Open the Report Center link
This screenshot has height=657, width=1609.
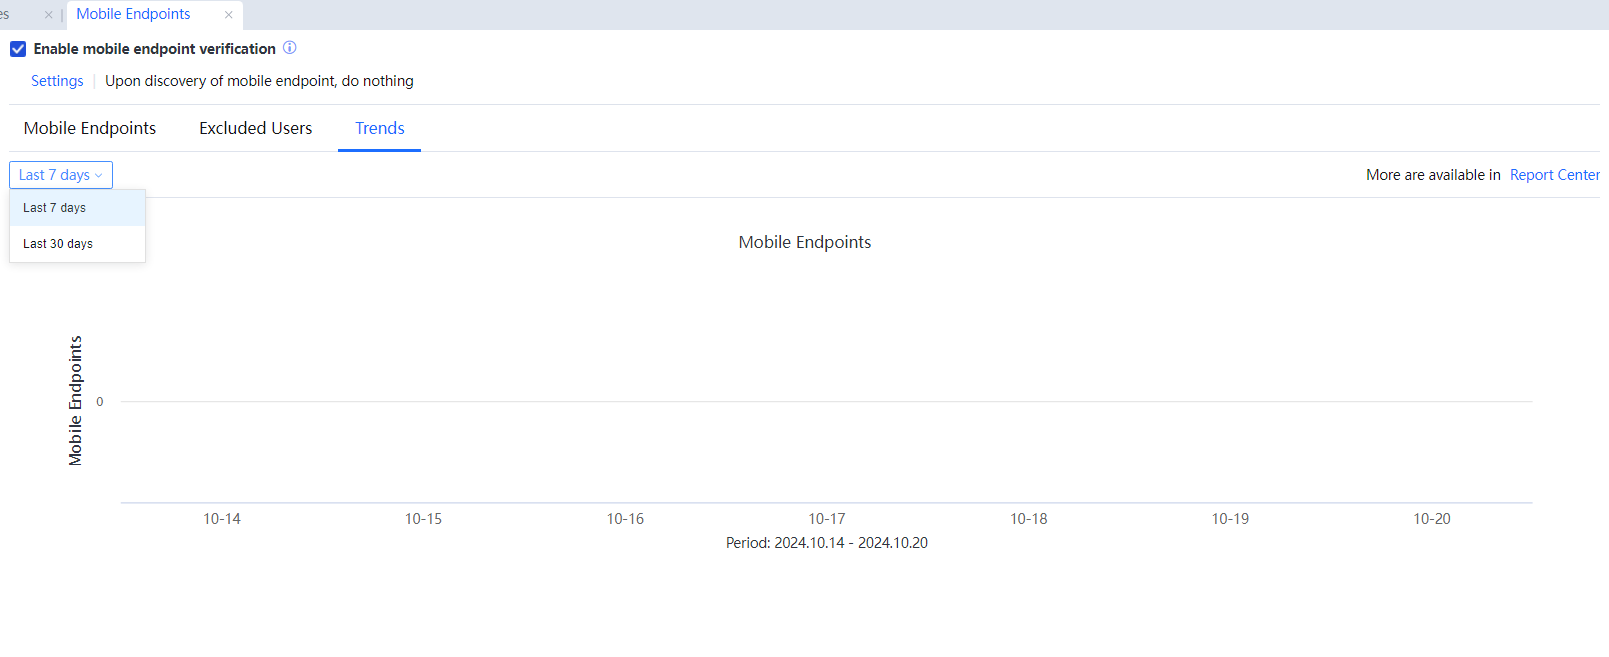(1554, 175)
